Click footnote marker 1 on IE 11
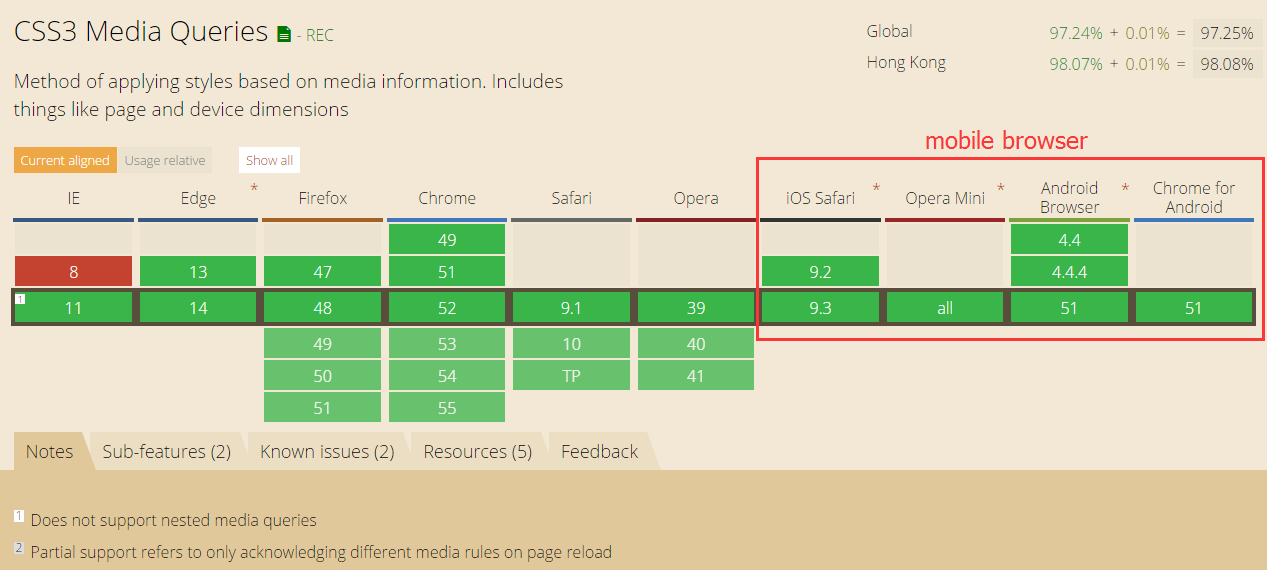Image resolution: width=1267 pixels, height=570 pixels. pos(19,298)
